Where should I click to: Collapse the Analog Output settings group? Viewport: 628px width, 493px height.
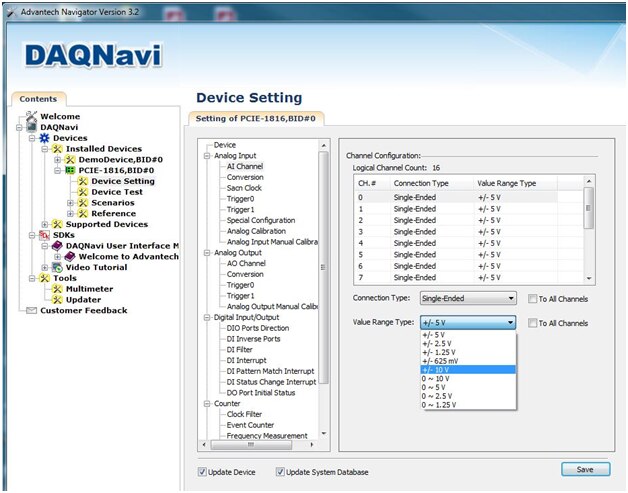[x=207, y=253]
